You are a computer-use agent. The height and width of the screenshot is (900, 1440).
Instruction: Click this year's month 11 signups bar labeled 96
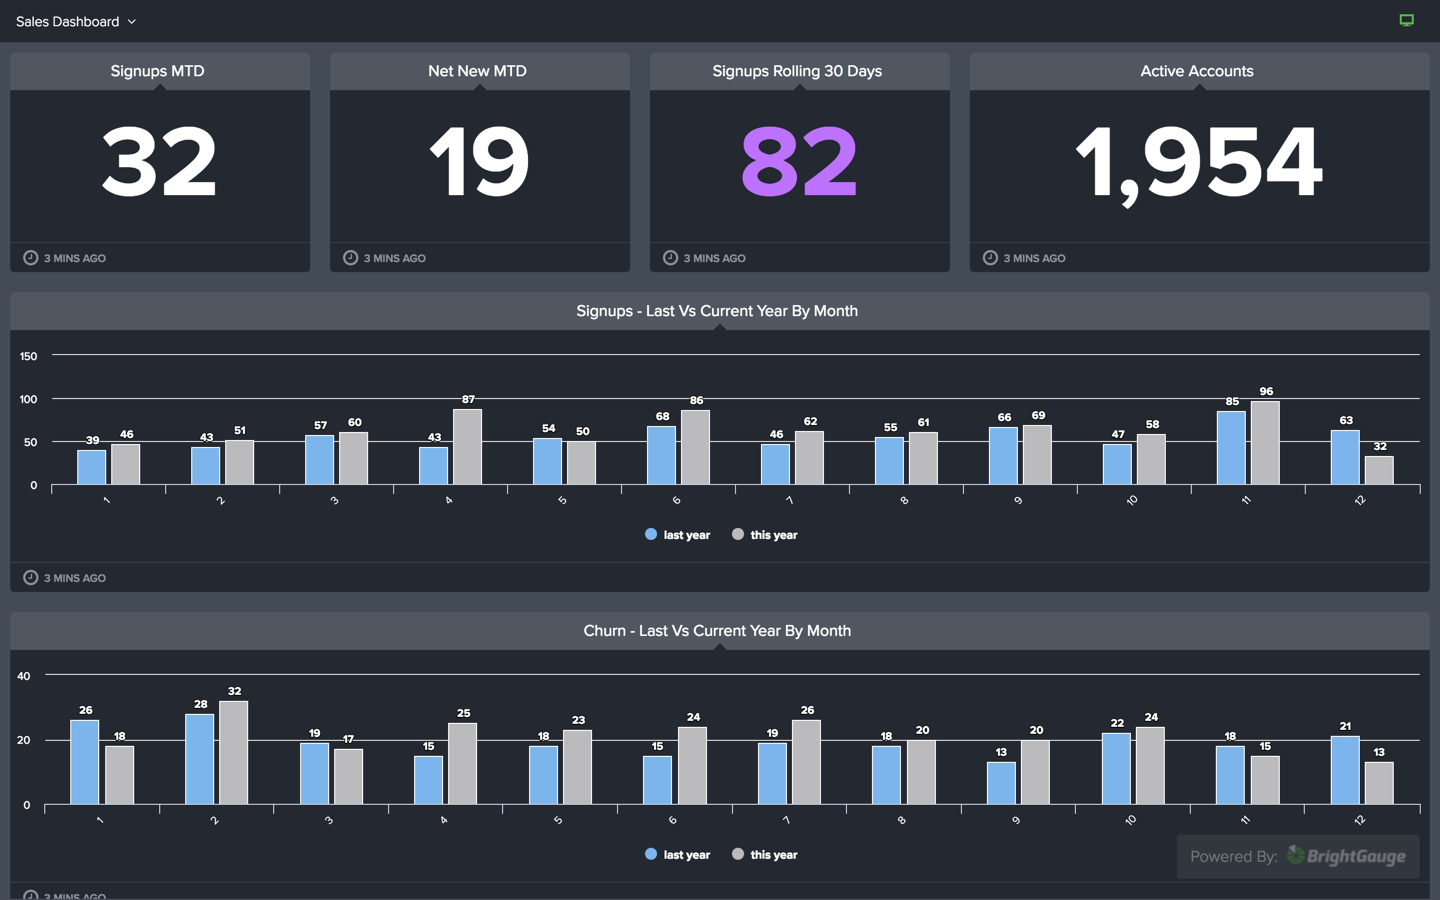point(1265,443)
